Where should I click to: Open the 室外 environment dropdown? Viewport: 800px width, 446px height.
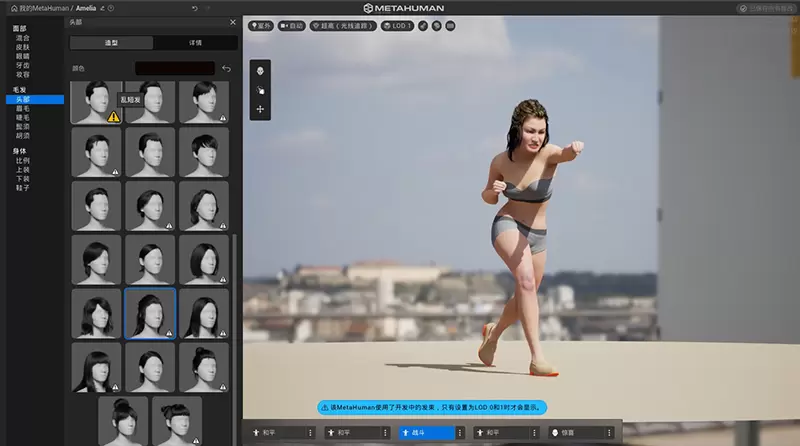pyautogui.click(x=263, y=25)
